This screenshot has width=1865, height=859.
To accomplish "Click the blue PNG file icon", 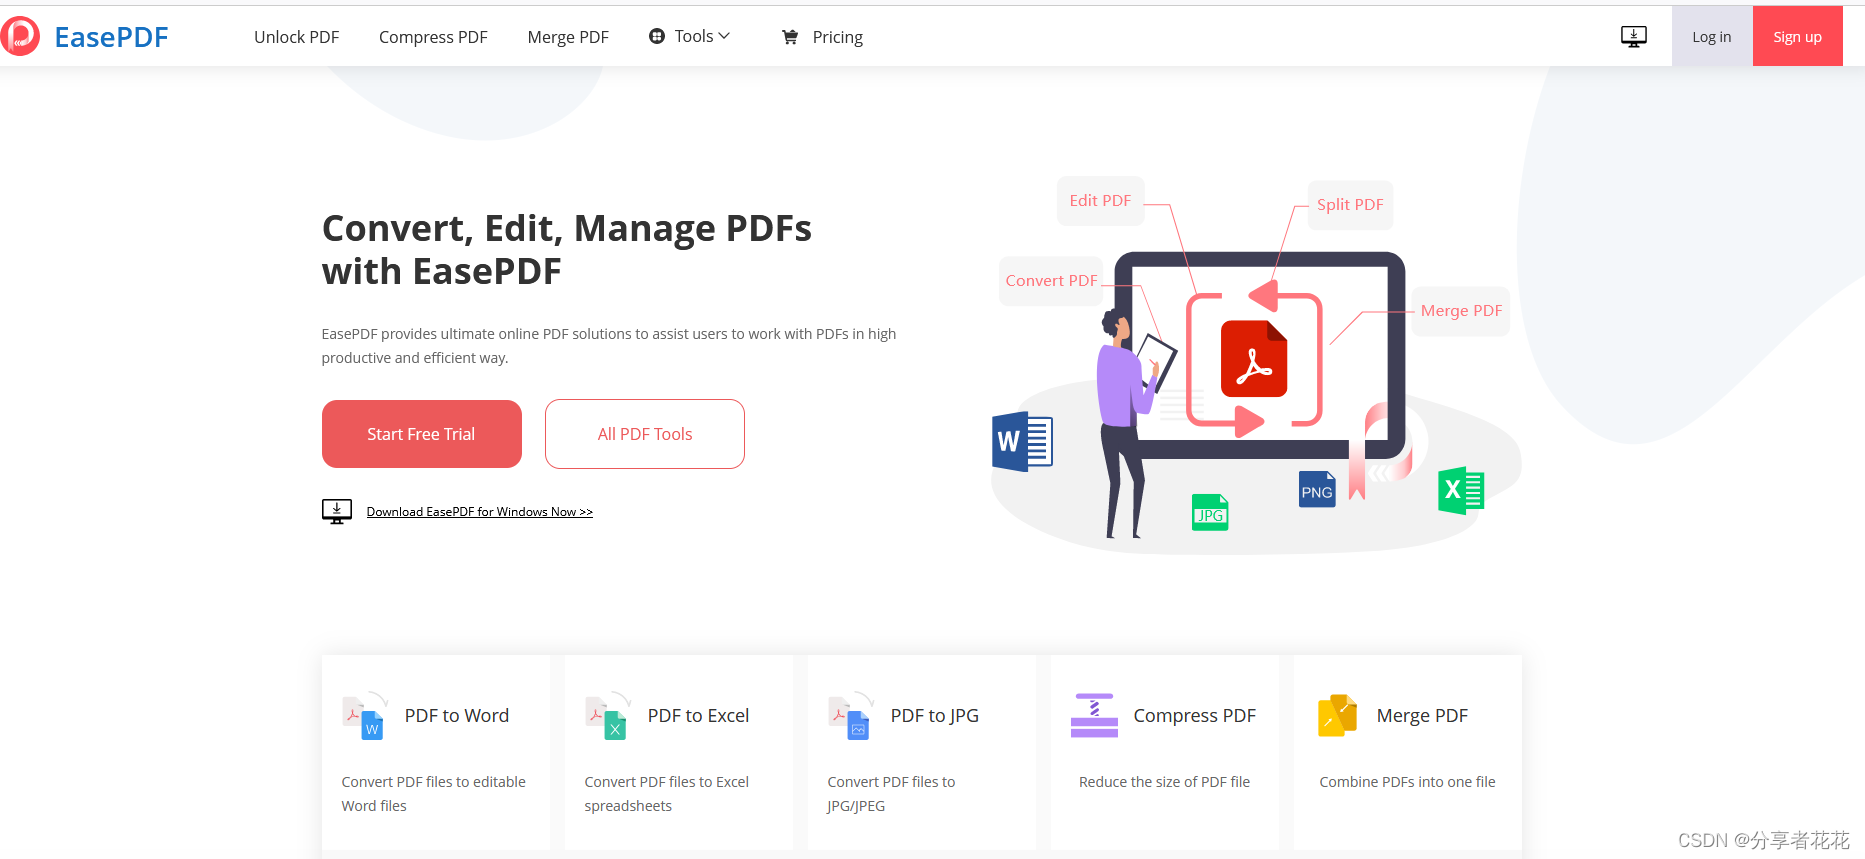I will tap(1317, 489).
